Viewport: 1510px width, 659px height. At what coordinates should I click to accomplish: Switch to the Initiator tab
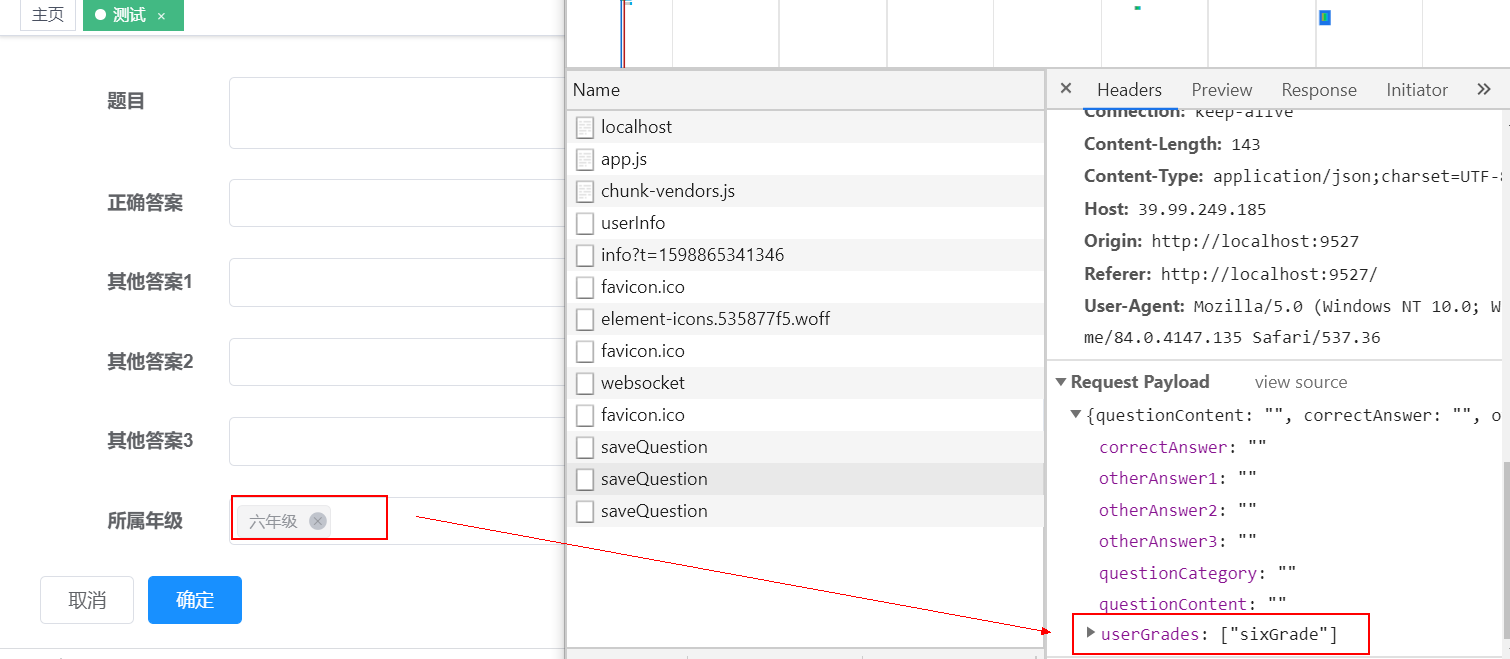1417,90
